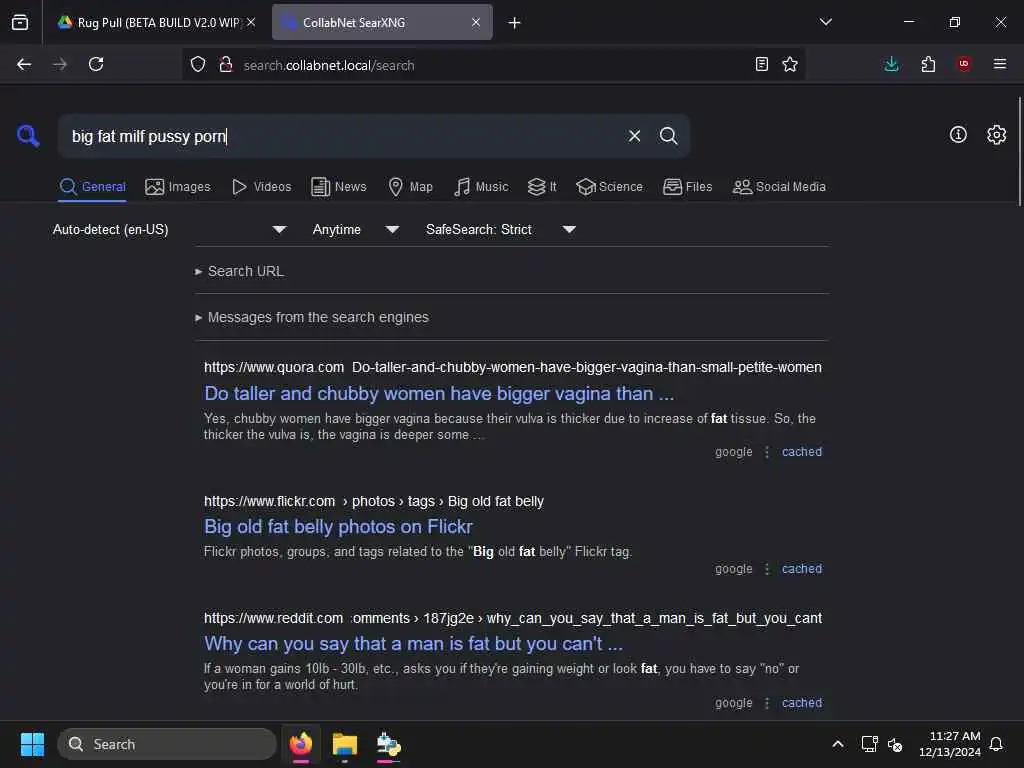Viewport: 1024px width, 768px height.
Task: Open the Auto-detect (en-US) language dropdown
Action: point(170,229)
